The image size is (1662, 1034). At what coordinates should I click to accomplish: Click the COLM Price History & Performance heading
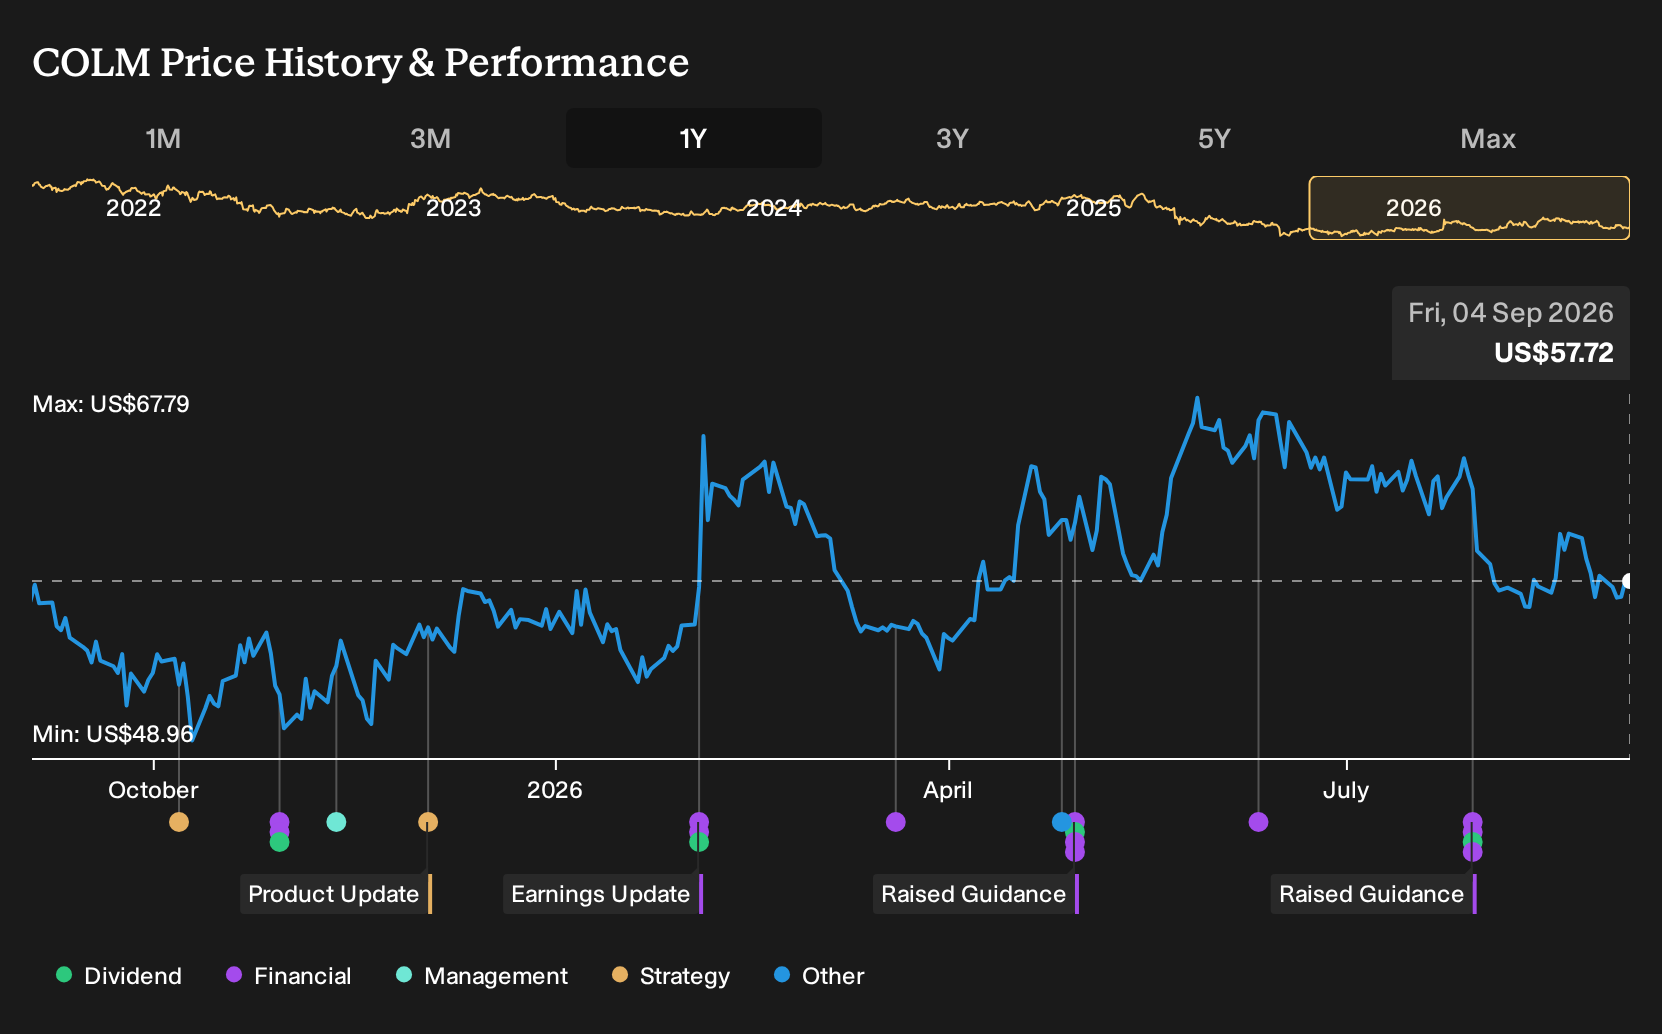click(x=361, y=62)
